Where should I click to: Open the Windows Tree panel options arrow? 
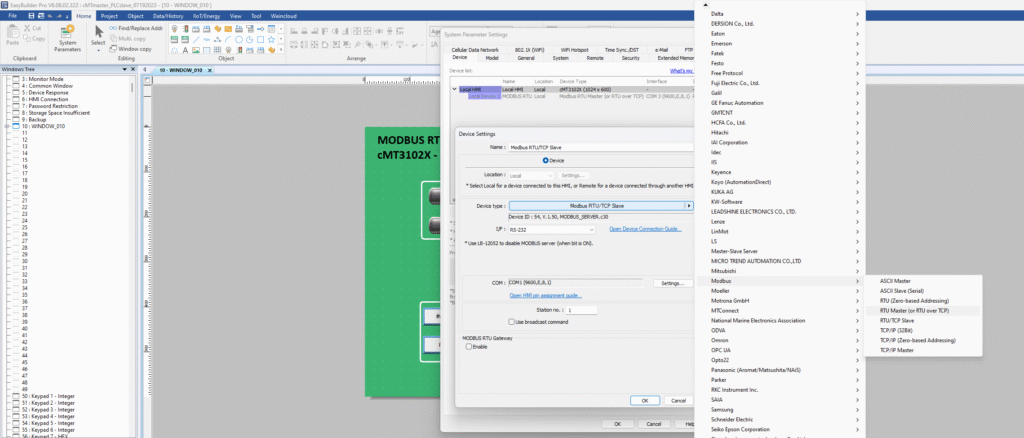124,69
